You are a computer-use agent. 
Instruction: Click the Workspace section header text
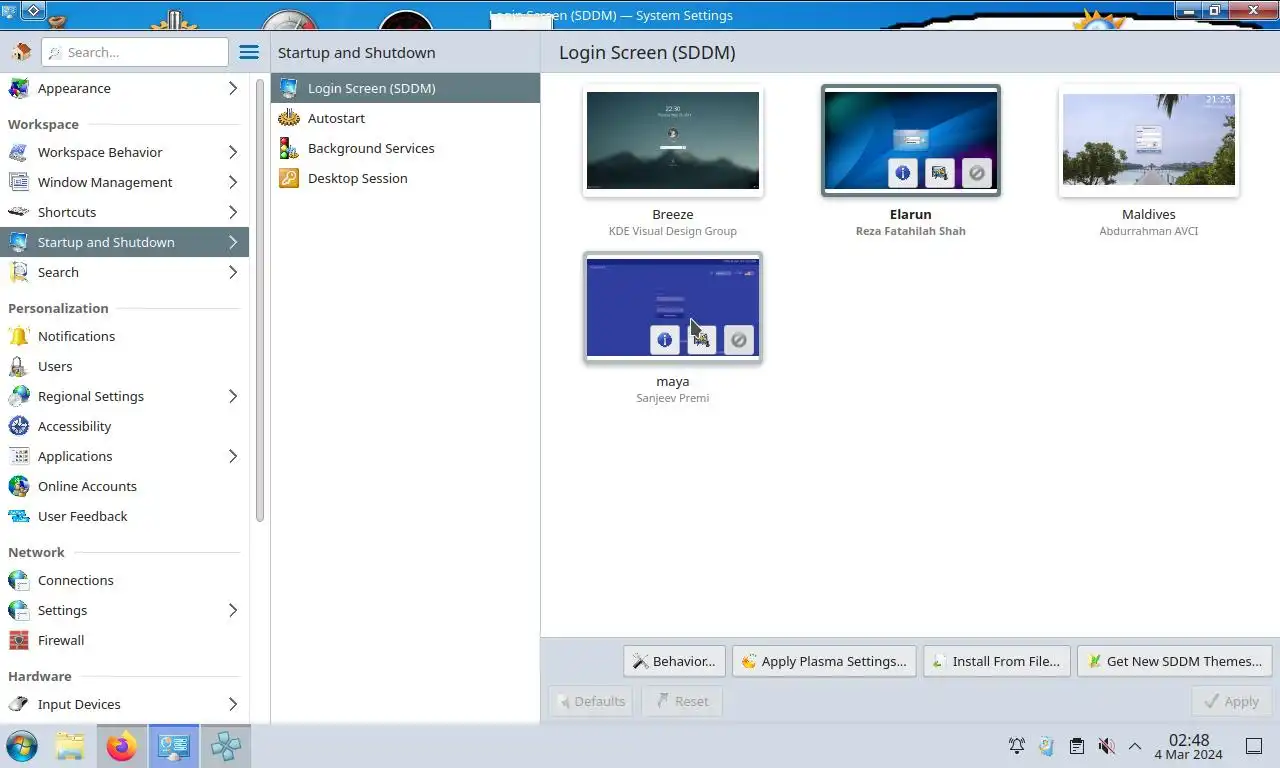(x=43, y=124)
